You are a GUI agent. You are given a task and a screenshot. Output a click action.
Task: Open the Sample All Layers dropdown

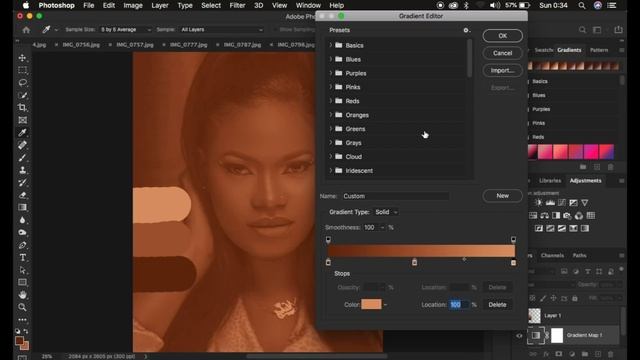[221, 30]
